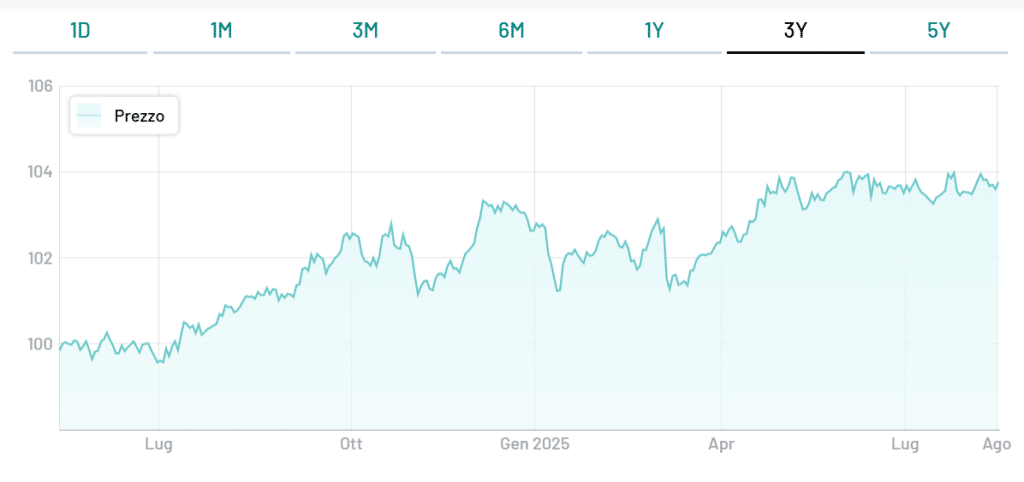This screenshot has width=1024, height=482.
Task: Click the Apr x-axis marker
Action: (721, 443)
